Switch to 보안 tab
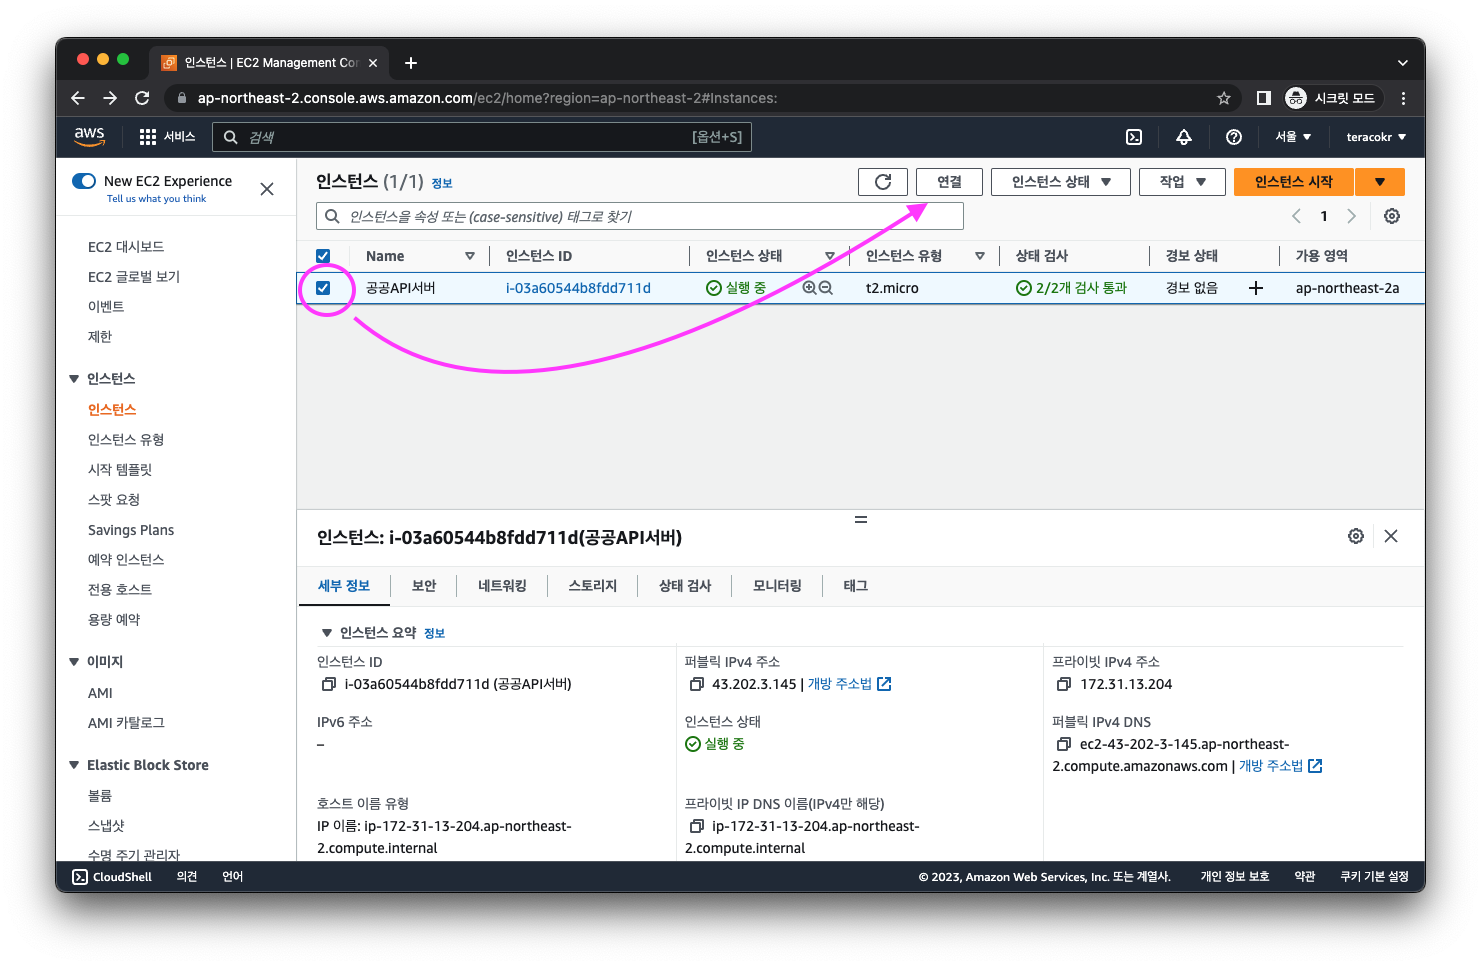 click(x=424, y=586)
